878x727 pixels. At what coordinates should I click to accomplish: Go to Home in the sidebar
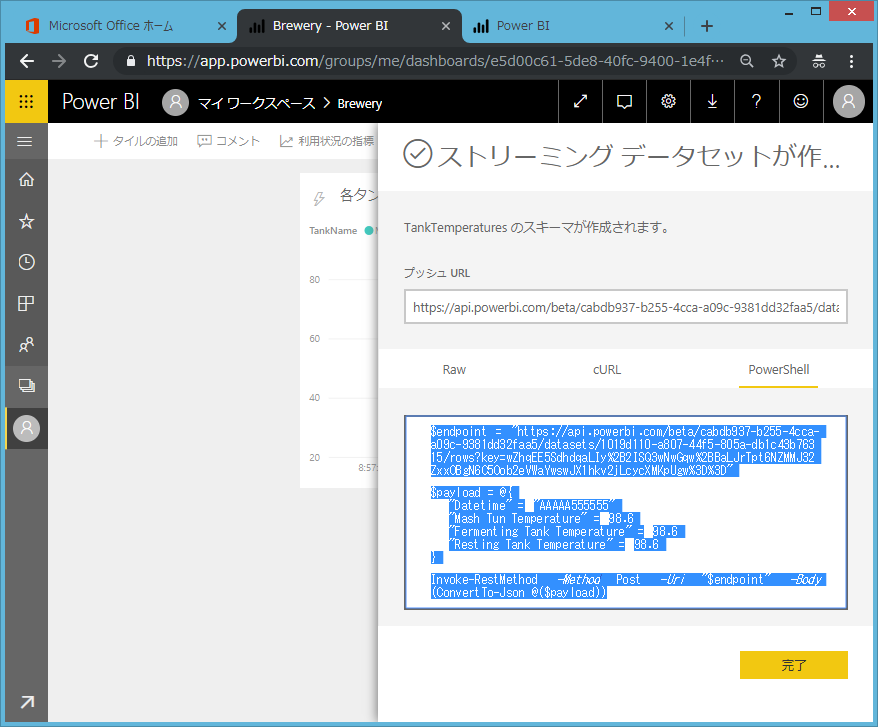pos(26,180)
